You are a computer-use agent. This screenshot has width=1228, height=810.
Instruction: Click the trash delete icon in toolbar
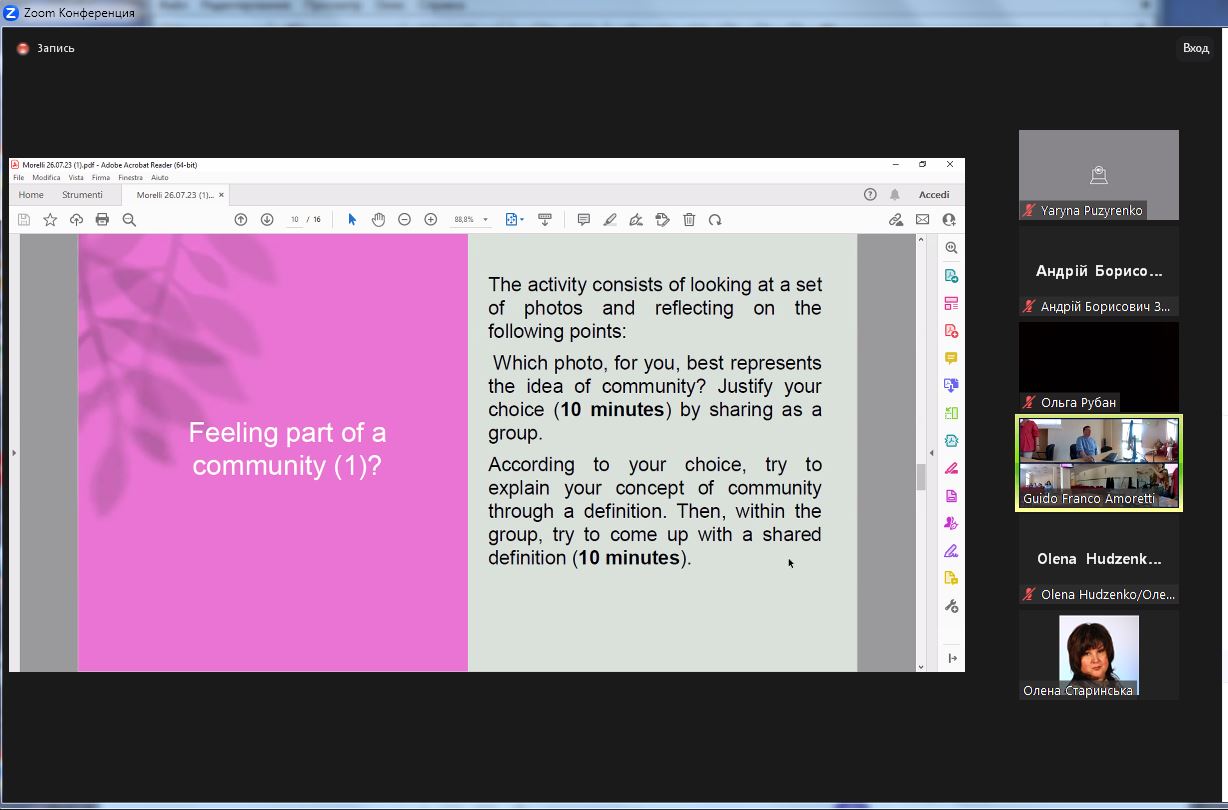[x=689, y=220]
